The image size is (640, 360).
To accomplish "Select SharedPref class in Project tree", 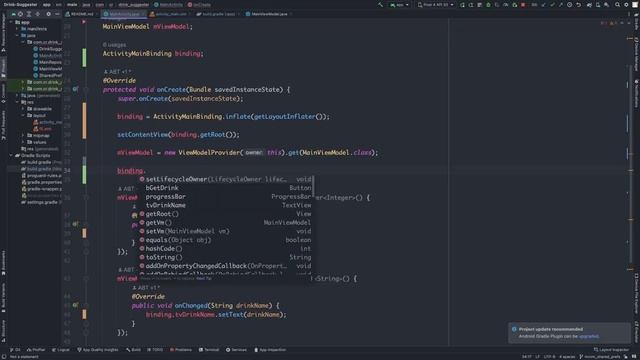I will pyautogui.click(x=47, y=76).
